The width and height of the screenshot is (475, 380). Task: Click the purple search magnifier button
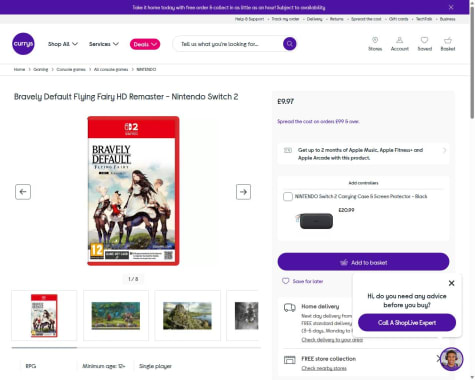coord(289,44)
